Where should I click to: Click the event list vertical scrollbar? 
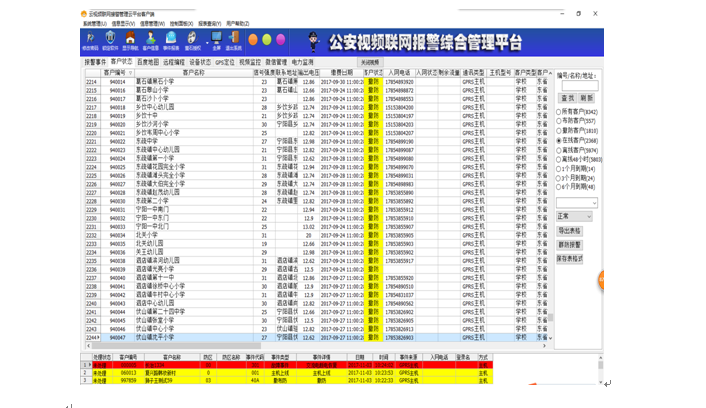[600, 370]
